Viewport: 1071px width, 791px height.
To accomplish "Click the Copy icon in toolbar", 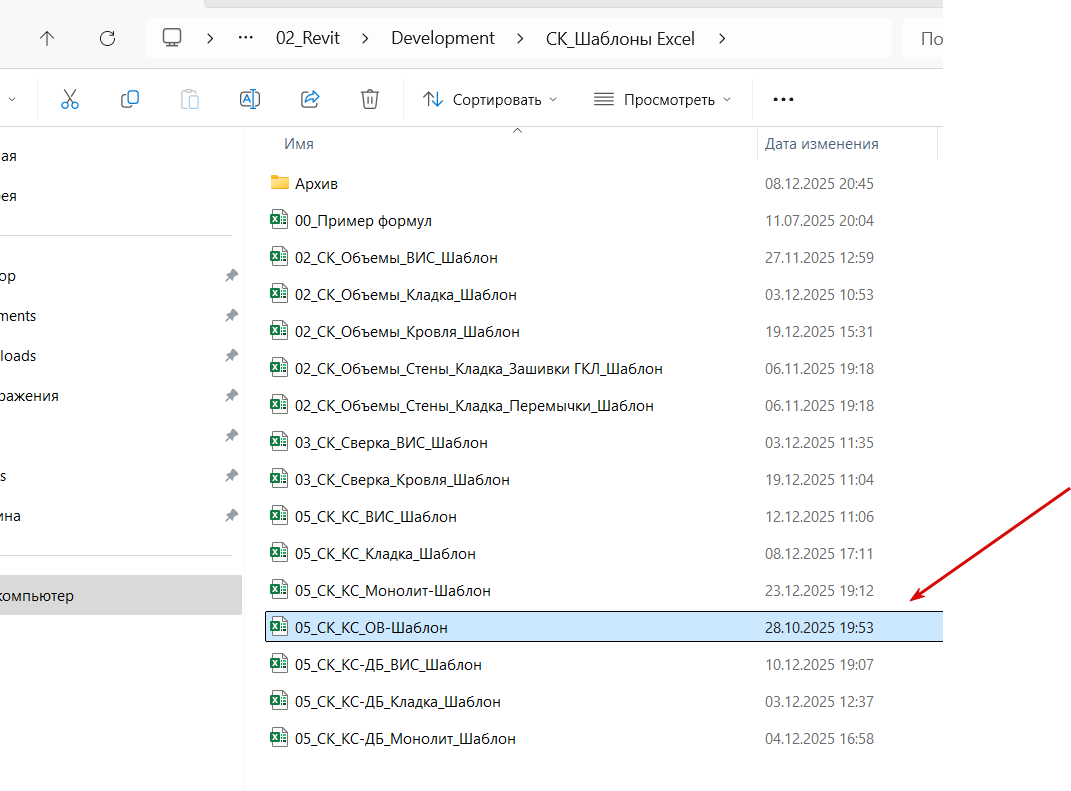I will 129,99.
